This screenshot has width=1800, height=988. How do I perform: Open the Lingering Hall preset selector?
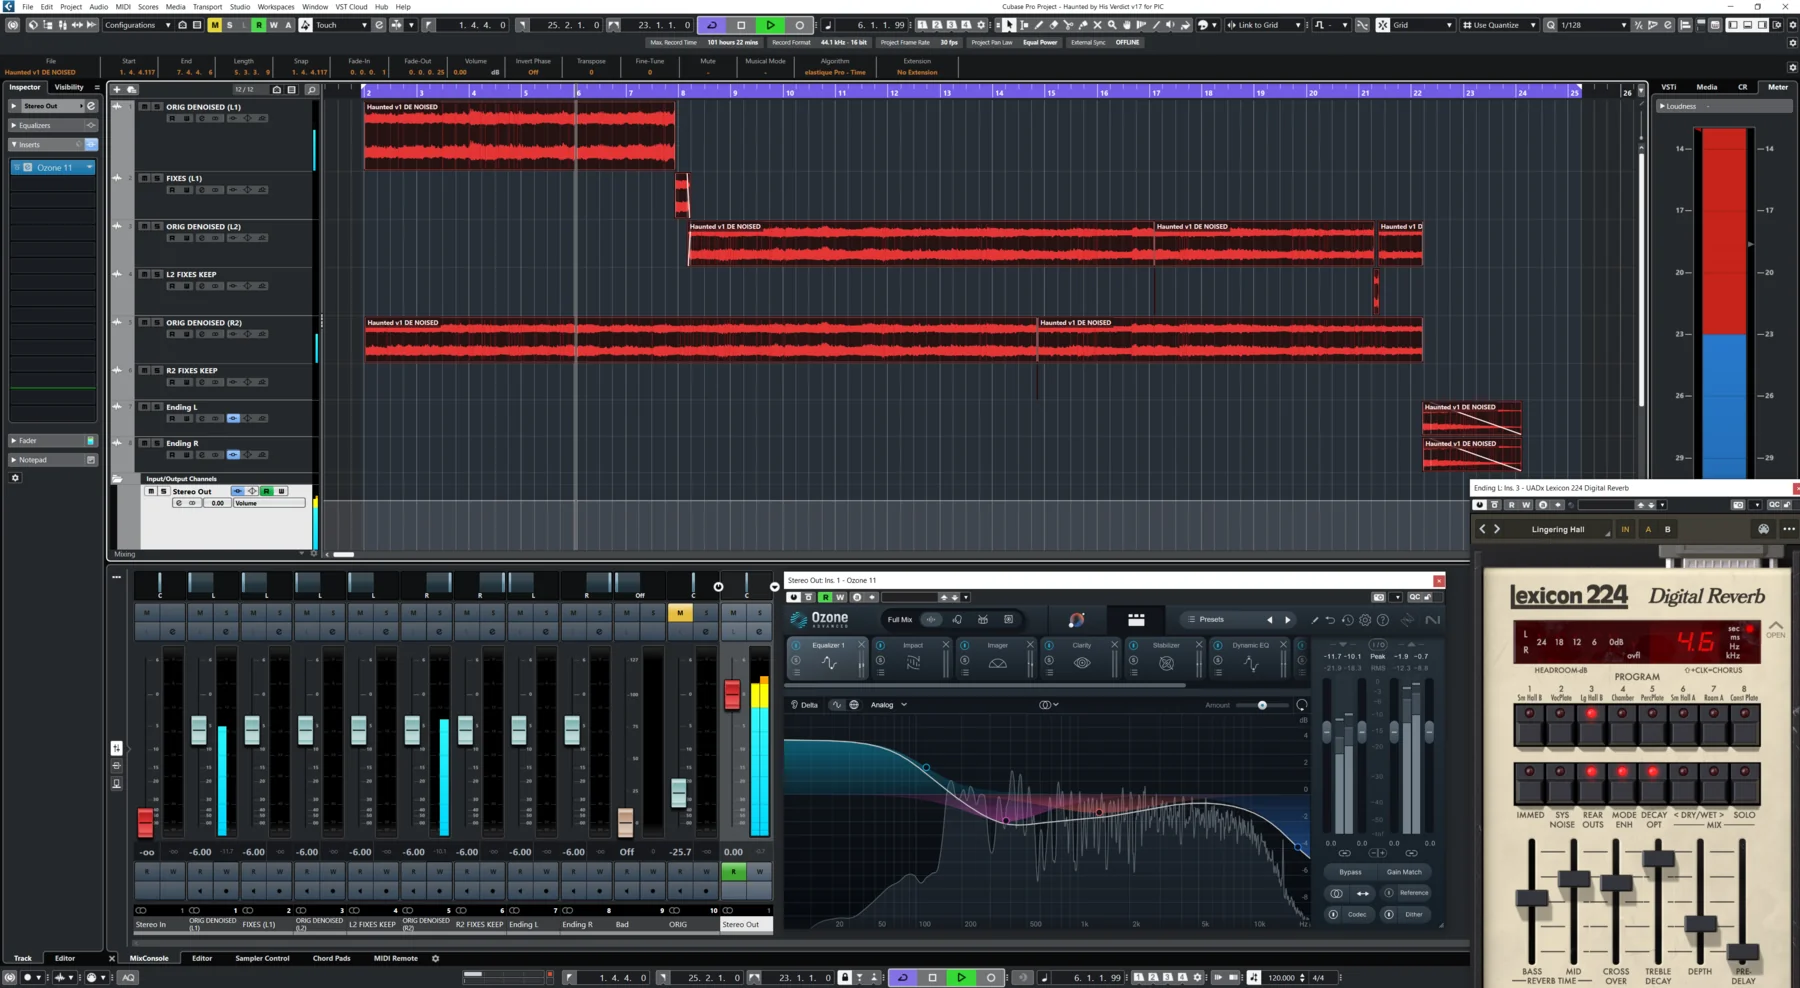click(1559, 529)
